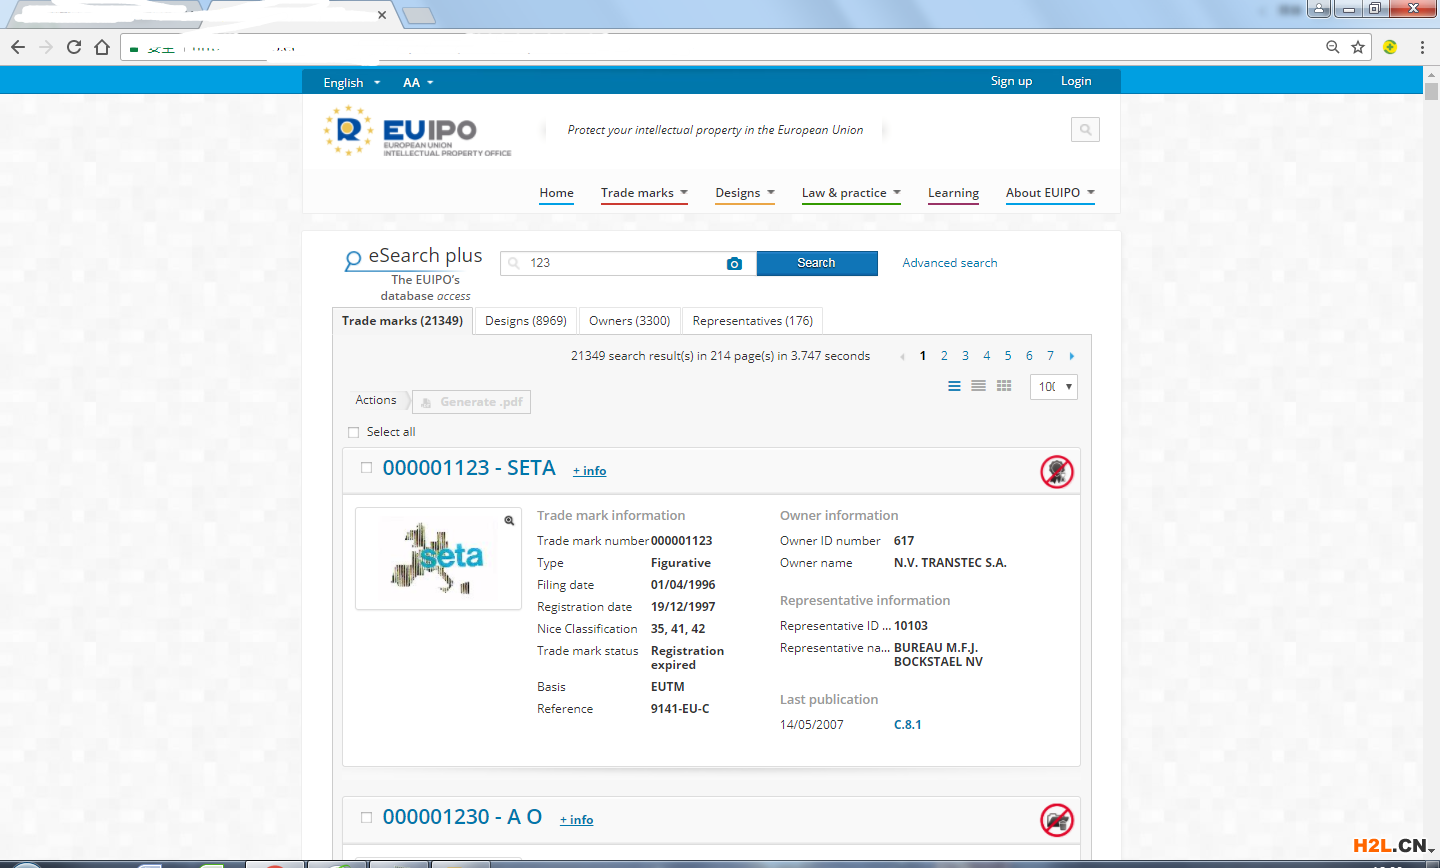Click the green browser extension icon

1390,47
